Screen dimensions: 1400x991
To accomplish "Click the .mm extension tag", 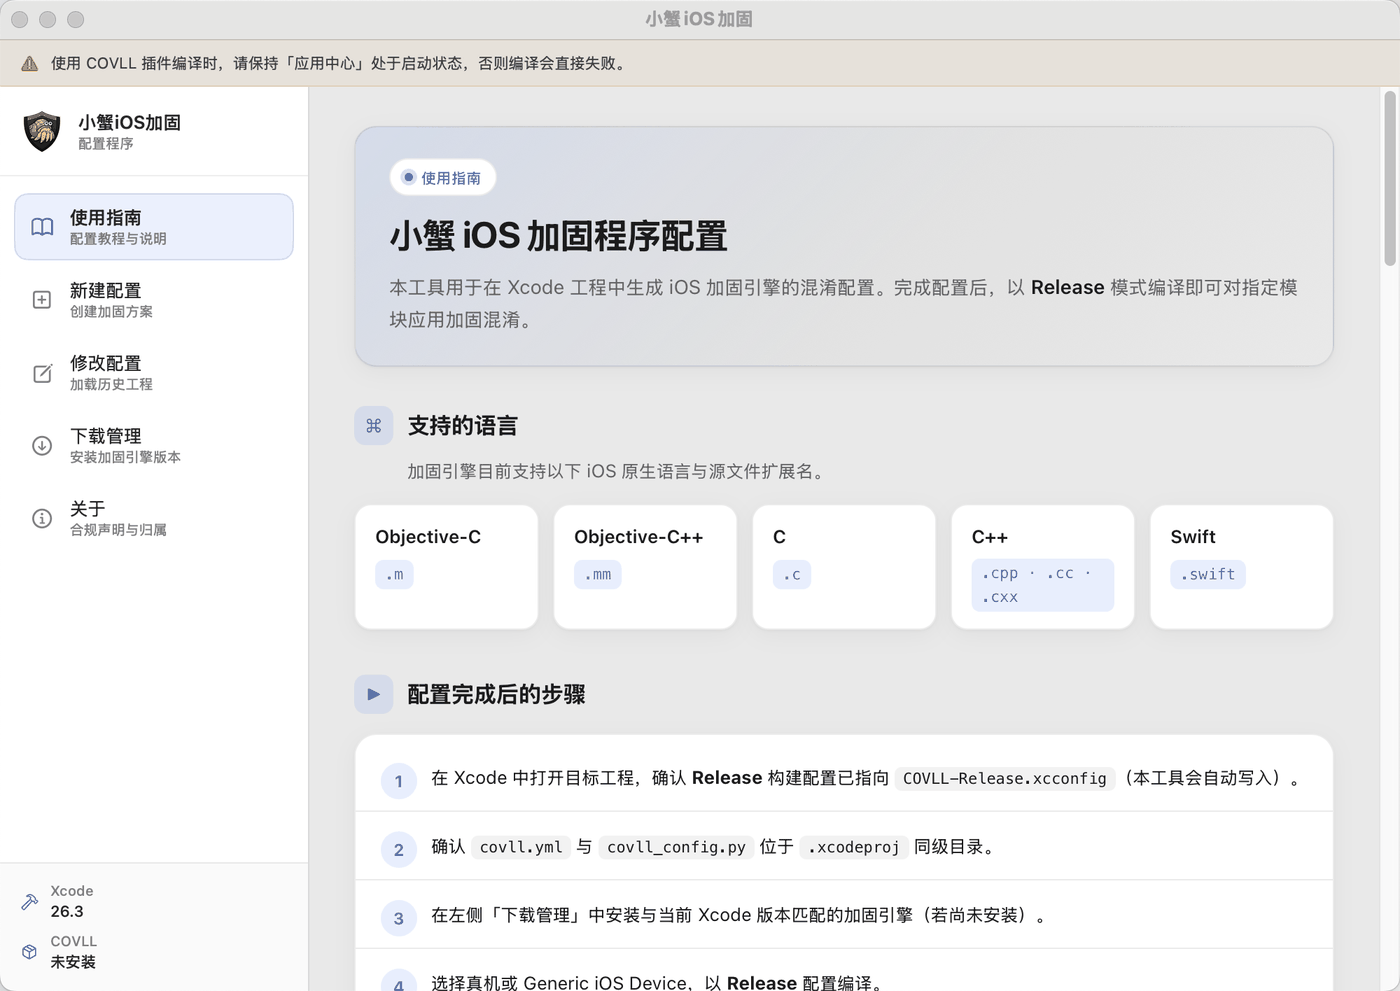I will pyautogui.click(x=598, y=574).
